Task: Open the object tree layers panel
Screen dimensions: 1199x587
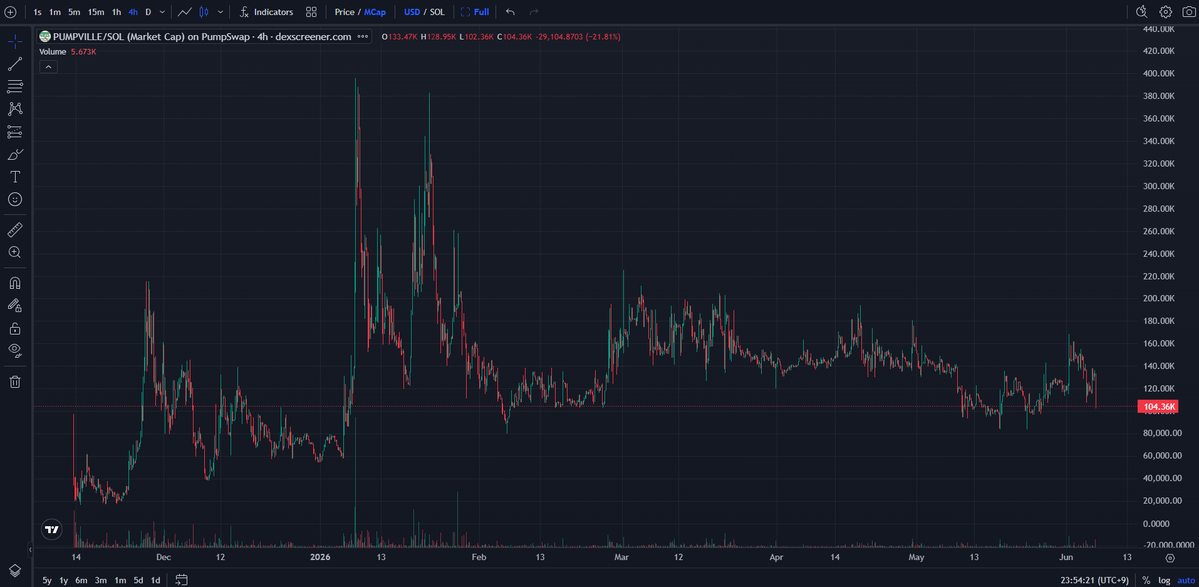Action: 15,570
